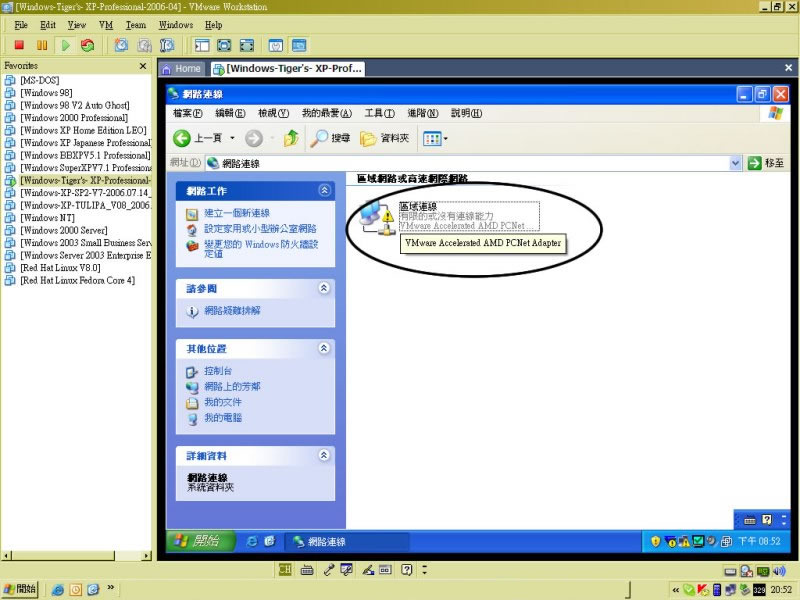Collapse the 詳細資料 panel
This screenshot has width=800, height=600.
point(324,455)
